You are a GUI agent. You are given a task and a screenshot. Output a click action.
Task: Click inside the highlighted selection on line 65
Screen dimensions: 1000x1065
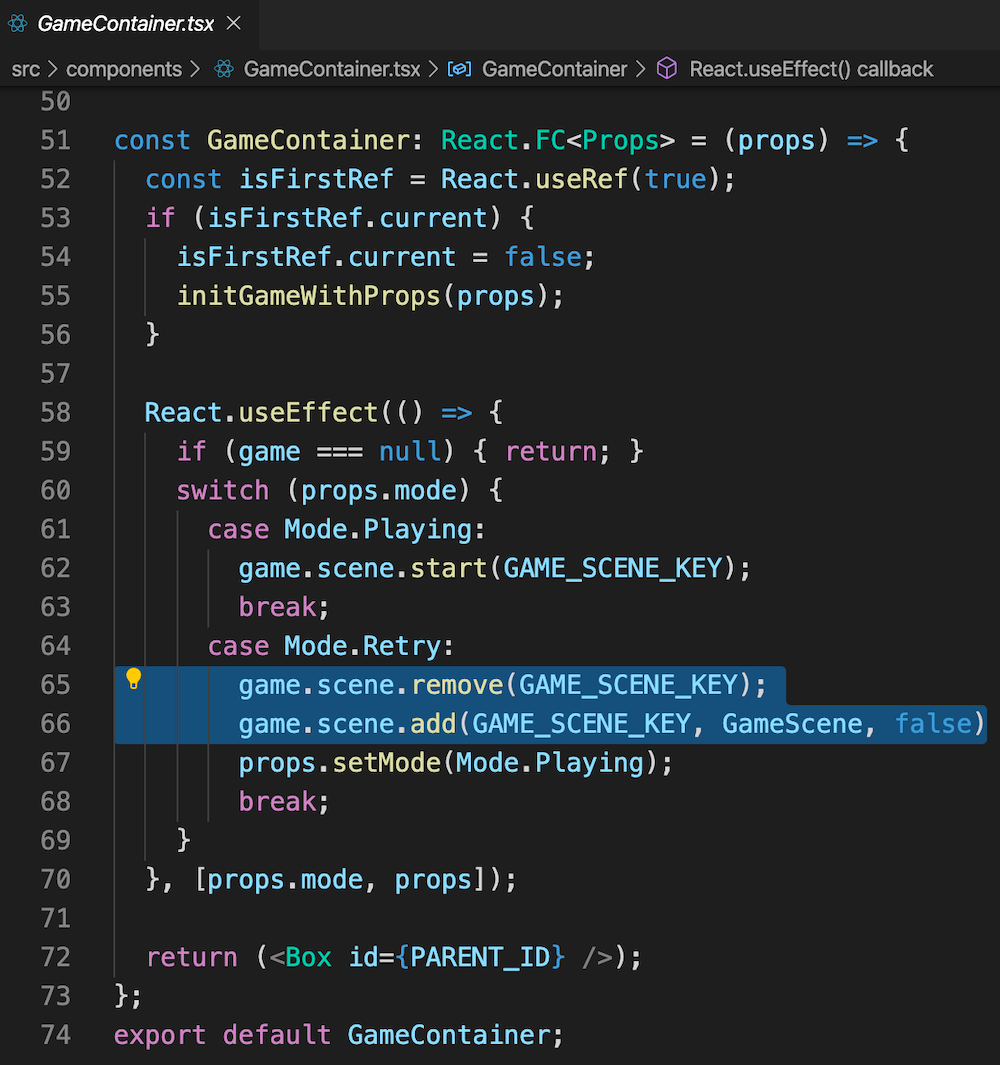500,684
